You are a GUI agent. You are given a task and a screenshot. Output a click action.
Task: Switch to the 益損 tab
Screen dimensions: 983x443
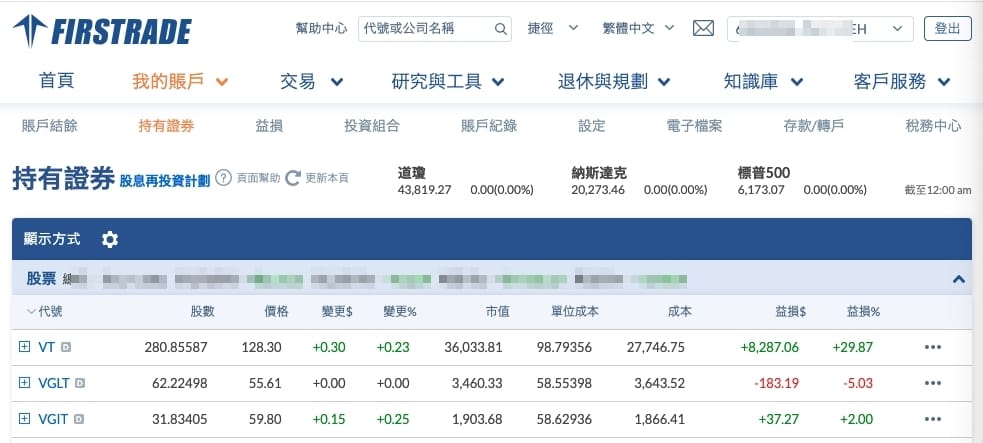tap(269, 126)
